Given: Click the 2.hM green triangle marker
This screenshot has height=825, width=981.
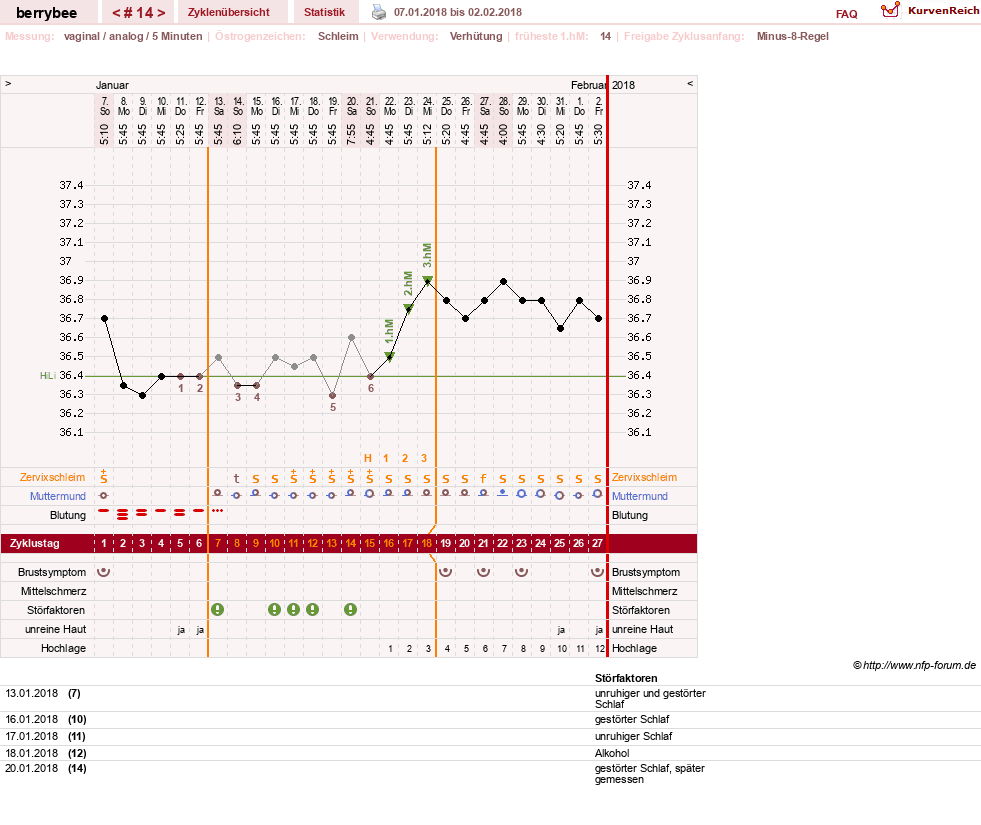Looking at the screenshot, I should [x=408, y=308].
